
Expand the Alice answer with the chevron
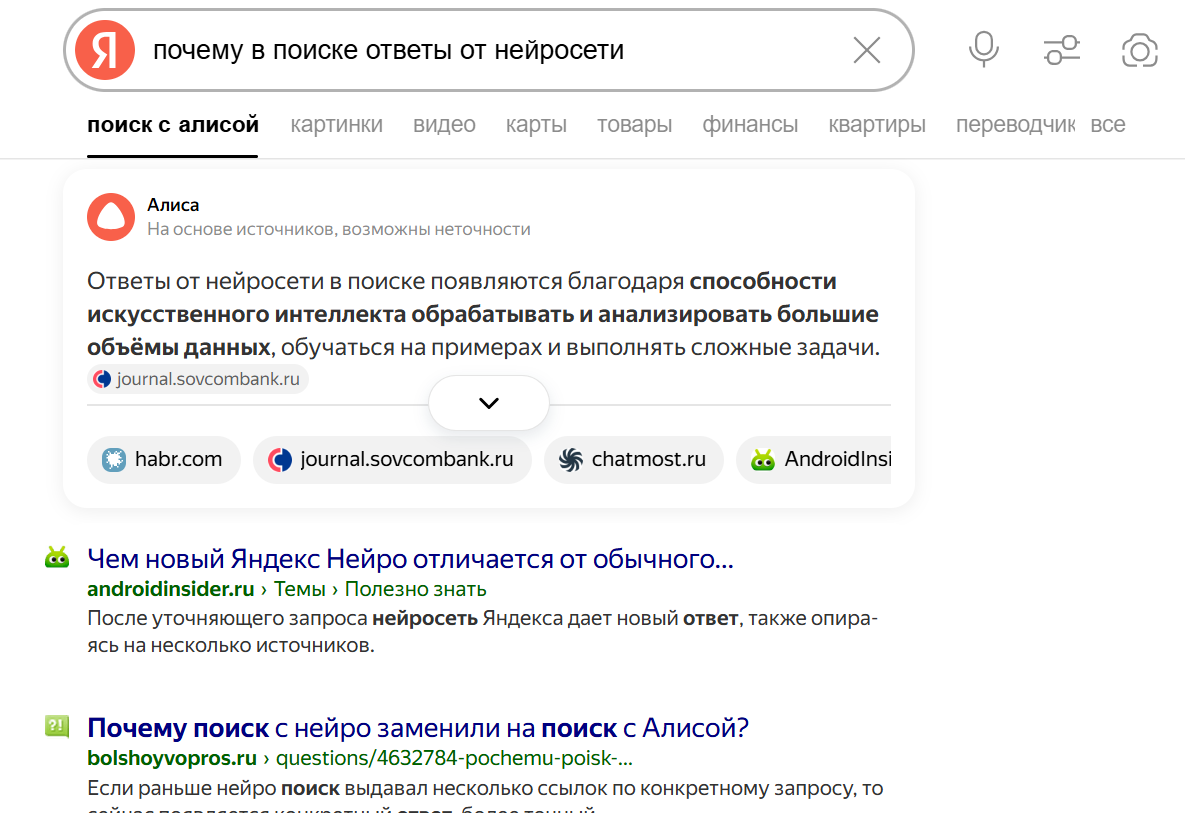click(488, 402)
